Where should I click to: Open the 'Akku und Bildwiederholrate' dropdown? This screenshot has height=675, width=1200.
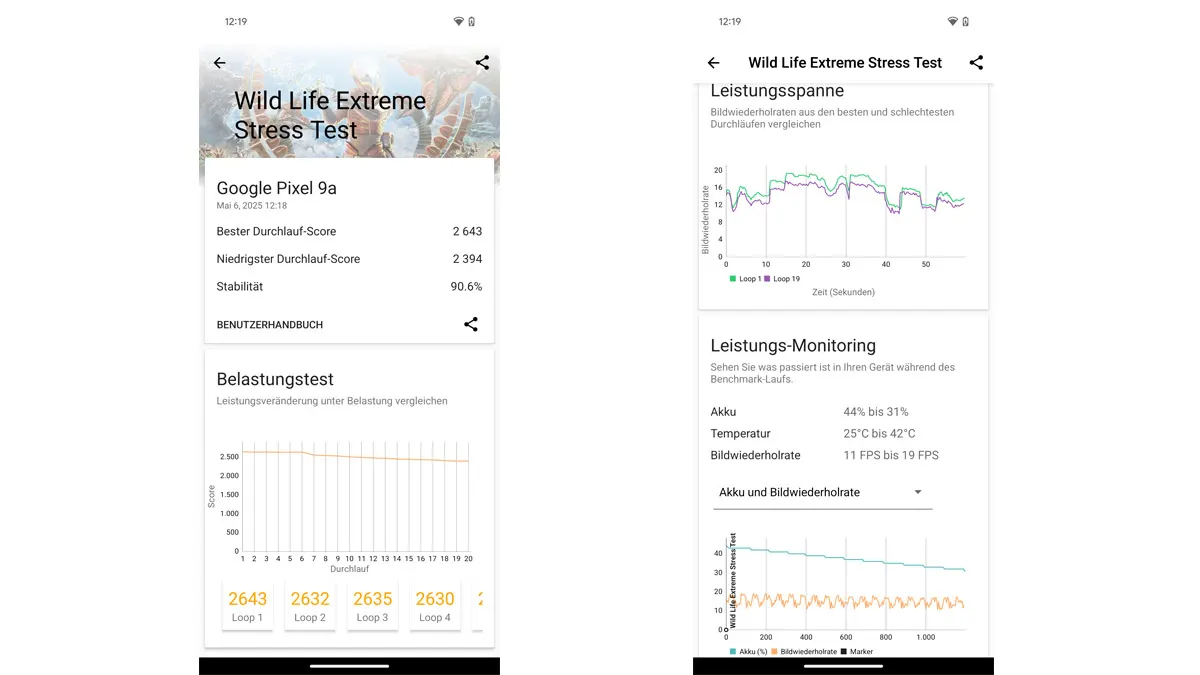pyautogui.click(x=821, y=492)
